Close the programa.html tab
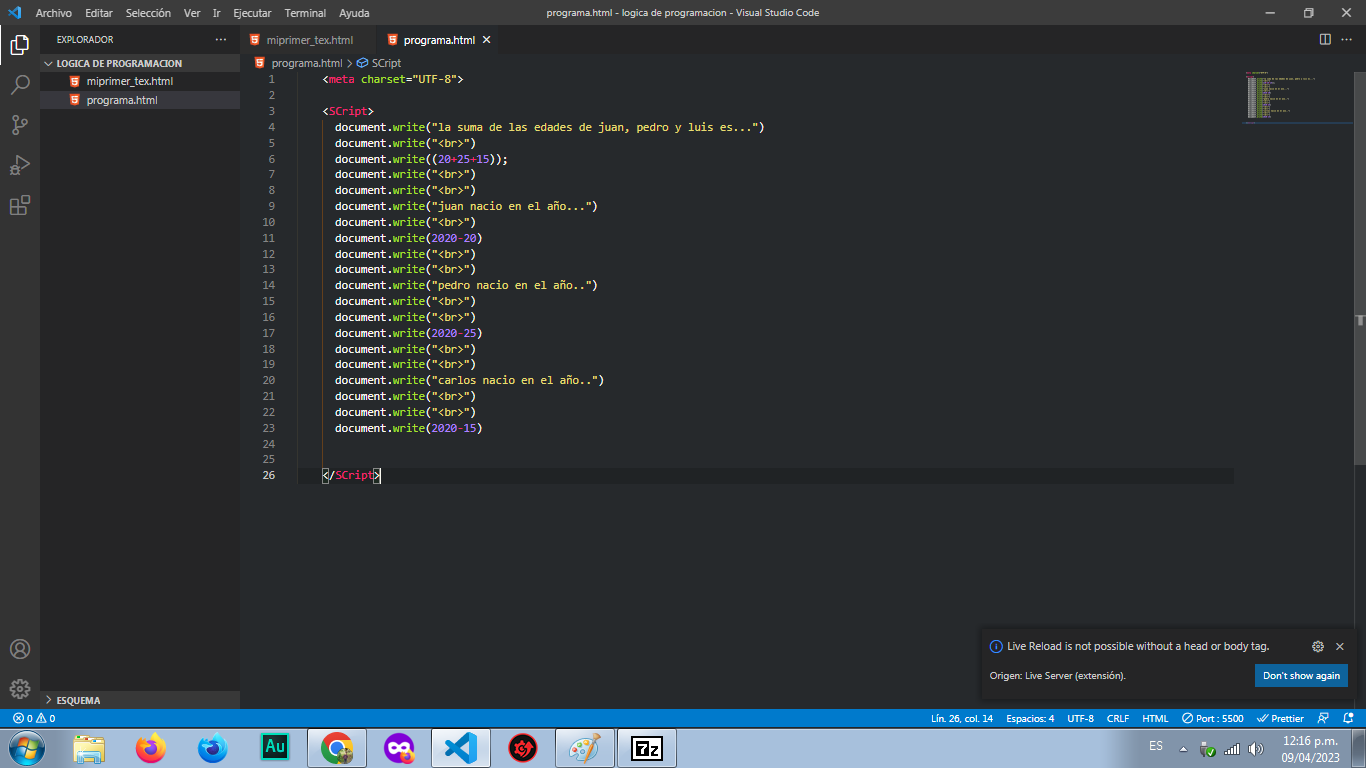Image resolution: width=1366 pixels, height=768 pixels. [x=487, y=40]
